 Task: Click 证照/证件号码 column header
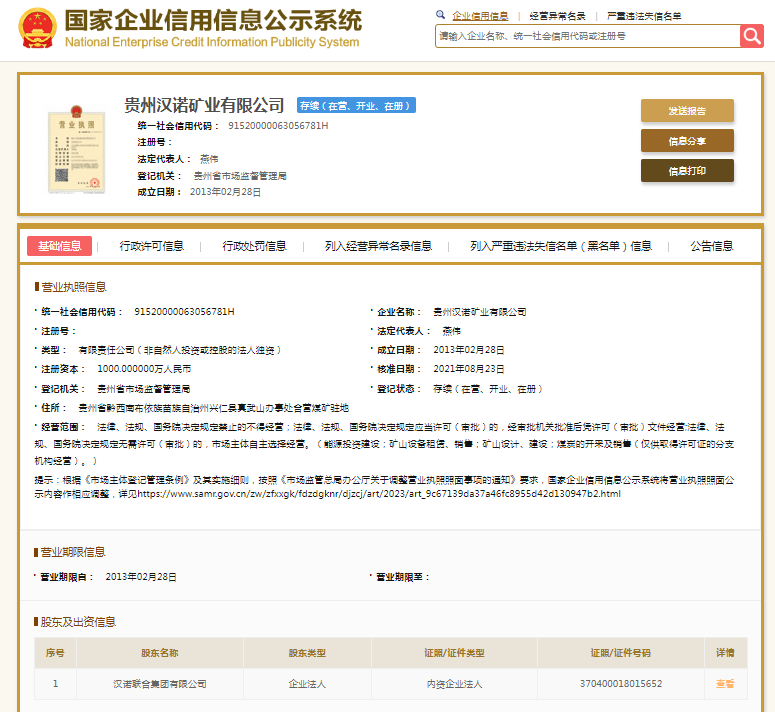(x=621, y=653)
